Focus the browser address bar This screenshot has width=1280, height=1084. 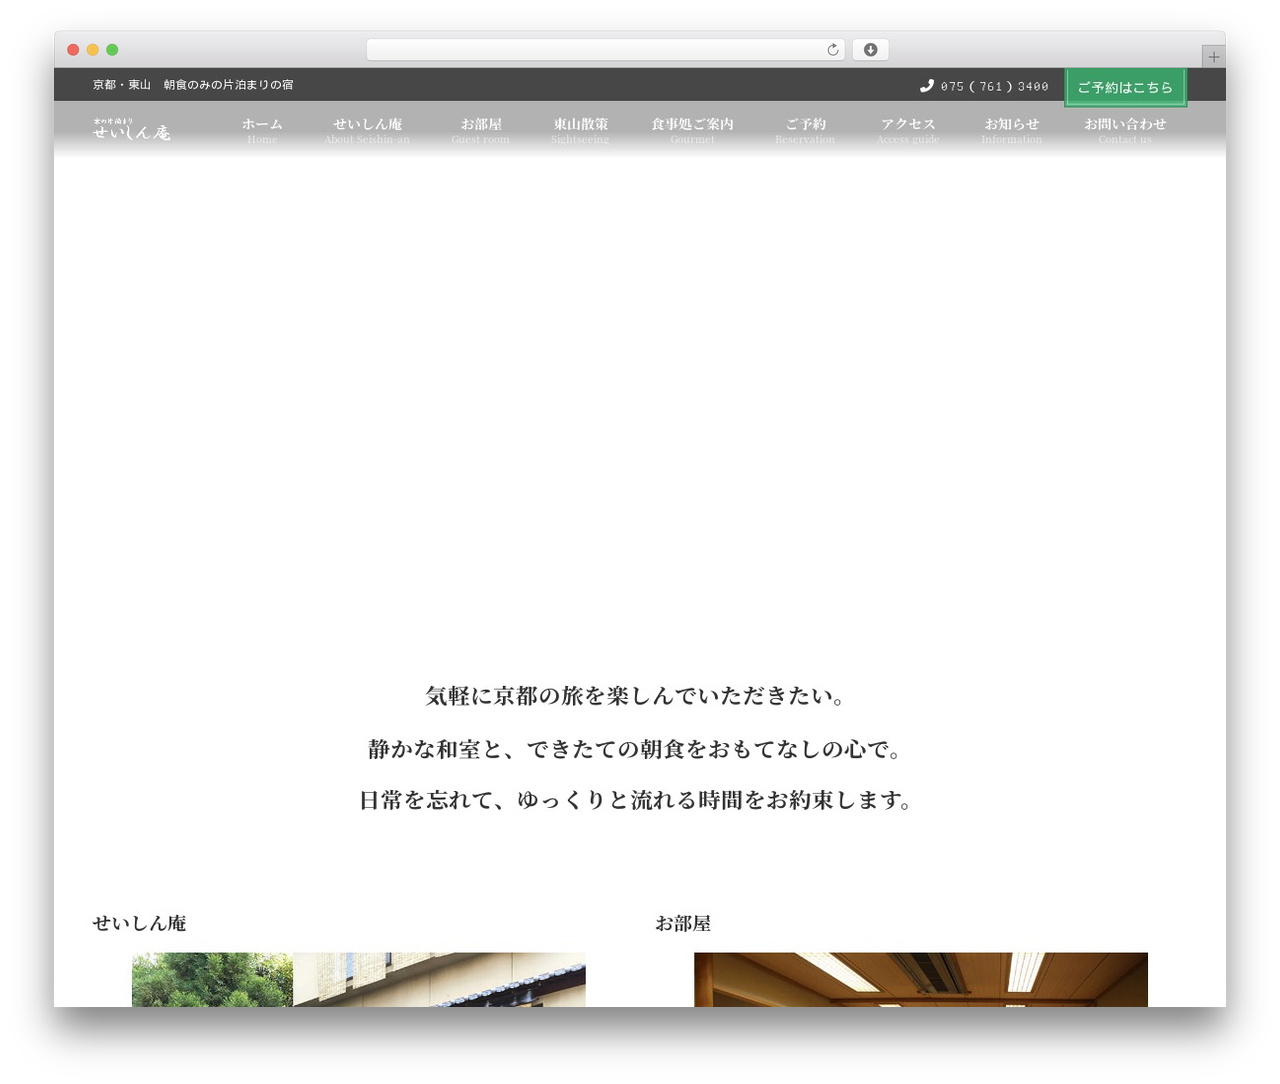click(x=605, y=50)
